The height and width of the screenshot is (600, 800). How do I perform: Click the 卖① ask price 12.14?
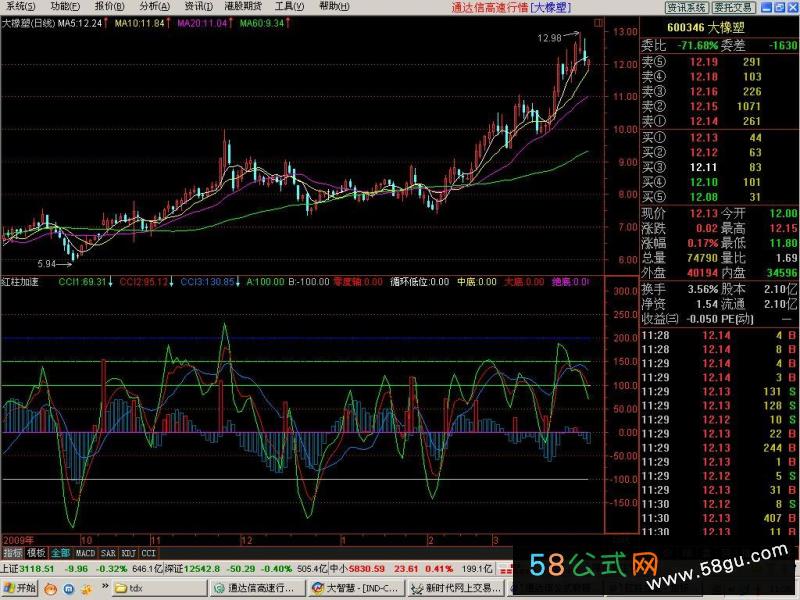point(704,121)
